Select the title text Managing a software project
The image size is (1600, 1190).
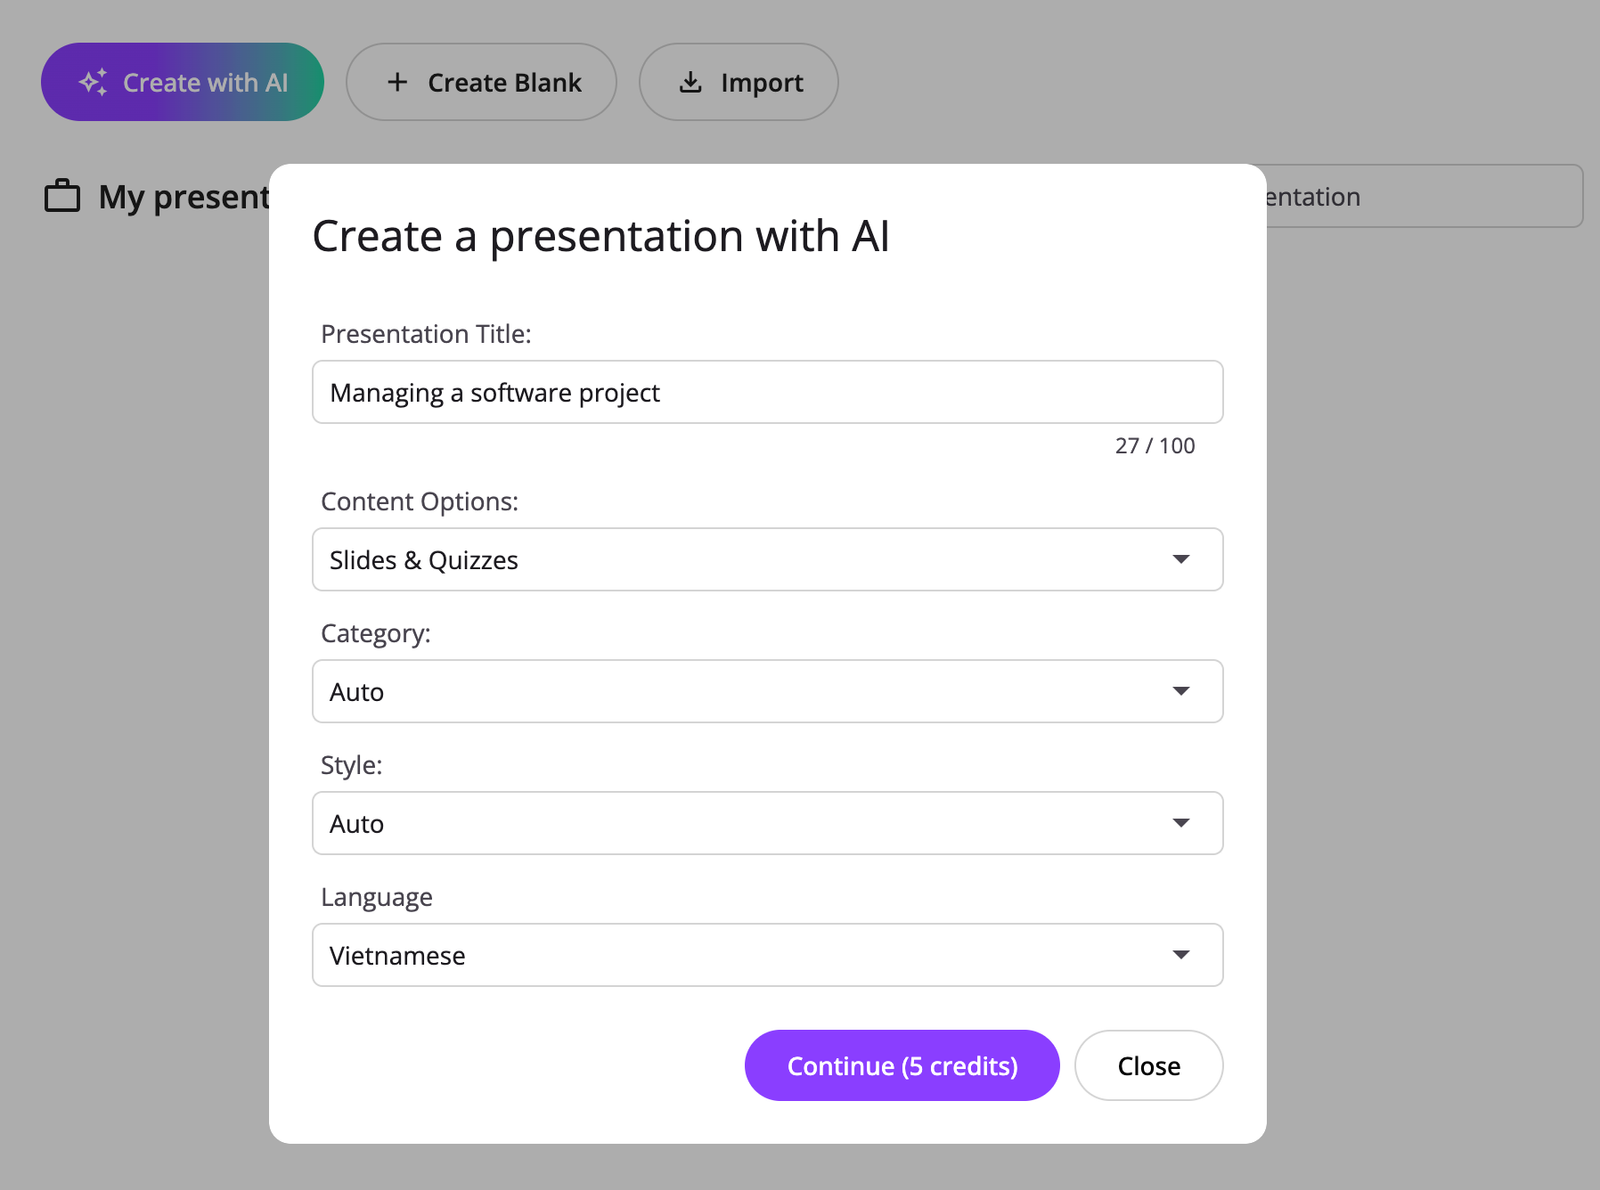pos(494,392)
